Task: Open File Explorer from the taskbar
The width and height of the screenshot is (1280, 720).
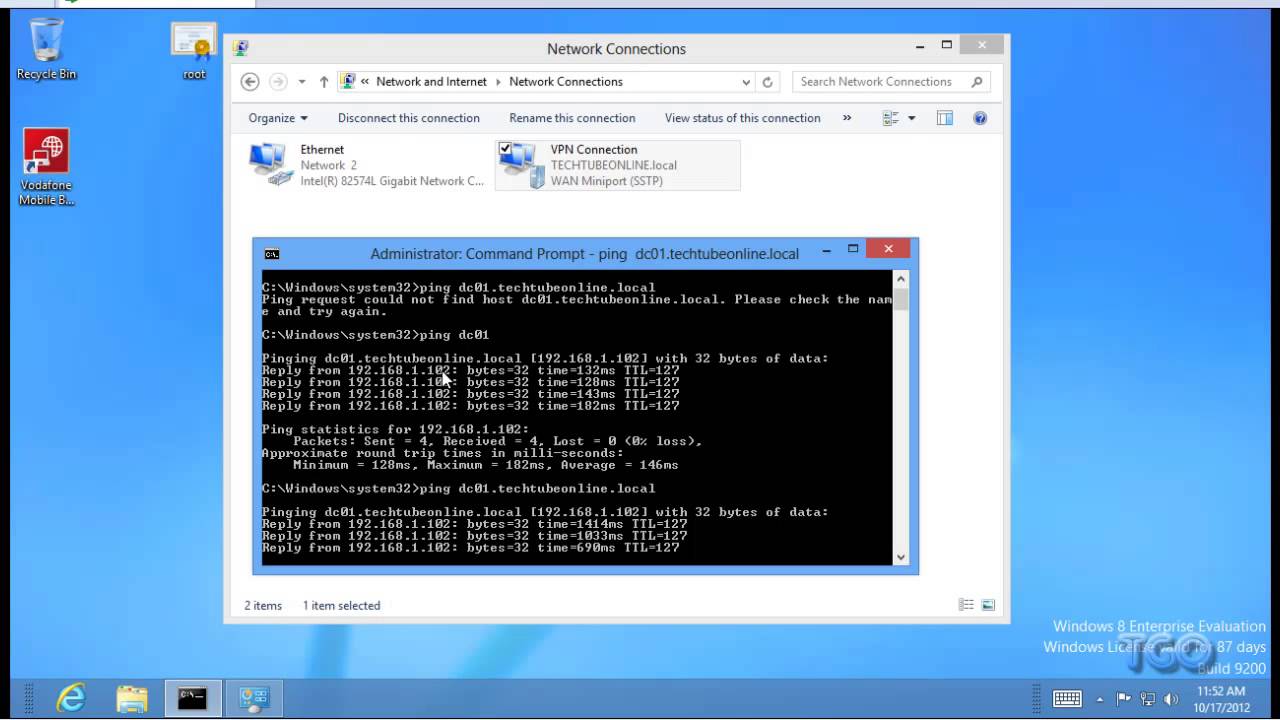Action: click(132, 698)
